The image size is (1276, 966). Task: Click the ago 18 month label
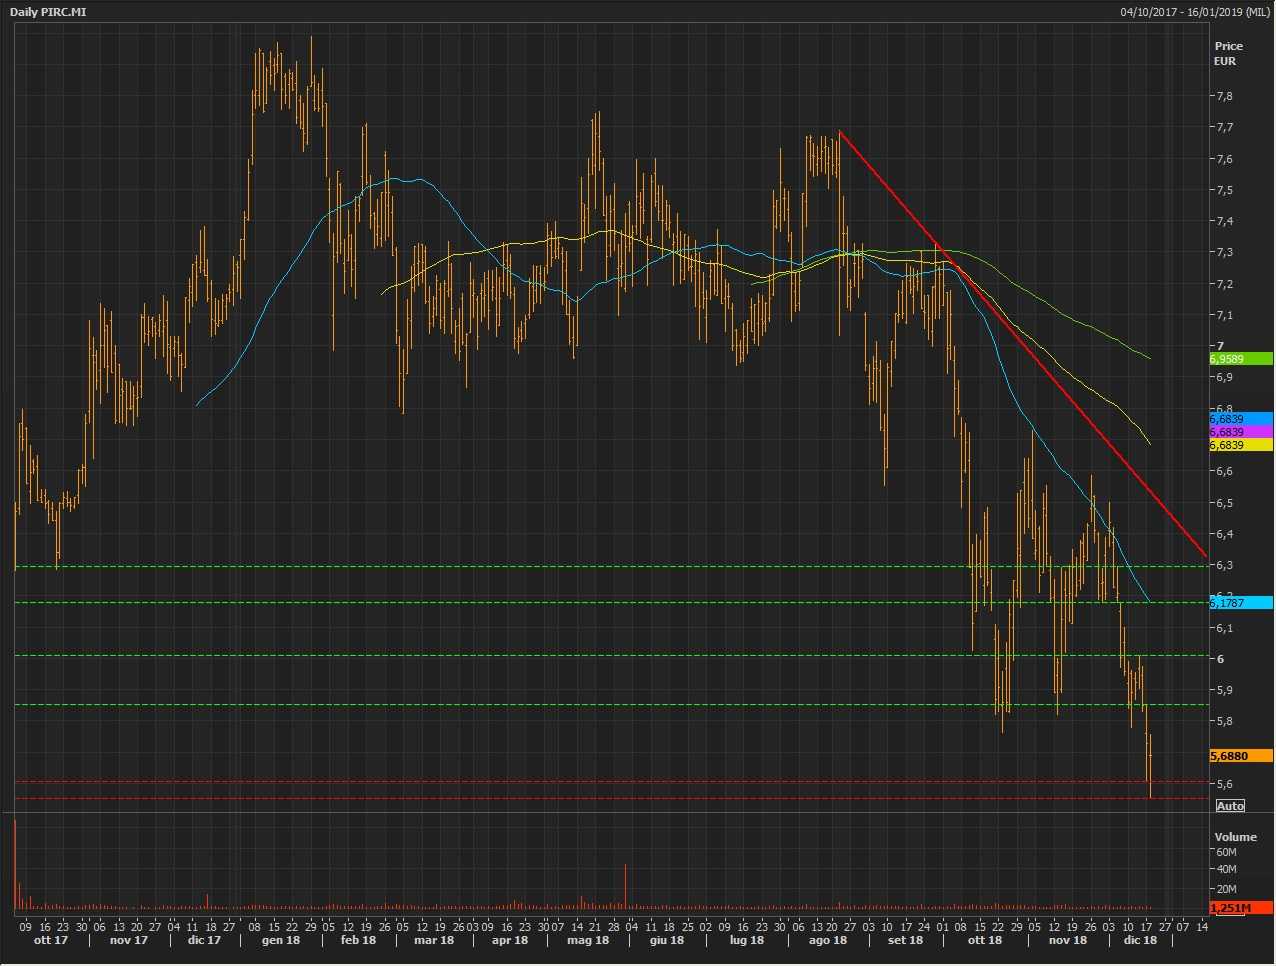pos(827,940)
